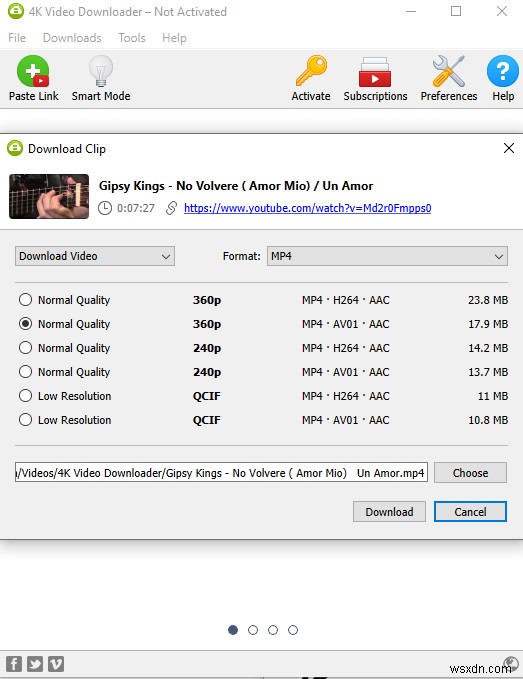This screenshot has height=679, width=523.
Task: Expand the Download Video dropdown
Action: [95, 256]
